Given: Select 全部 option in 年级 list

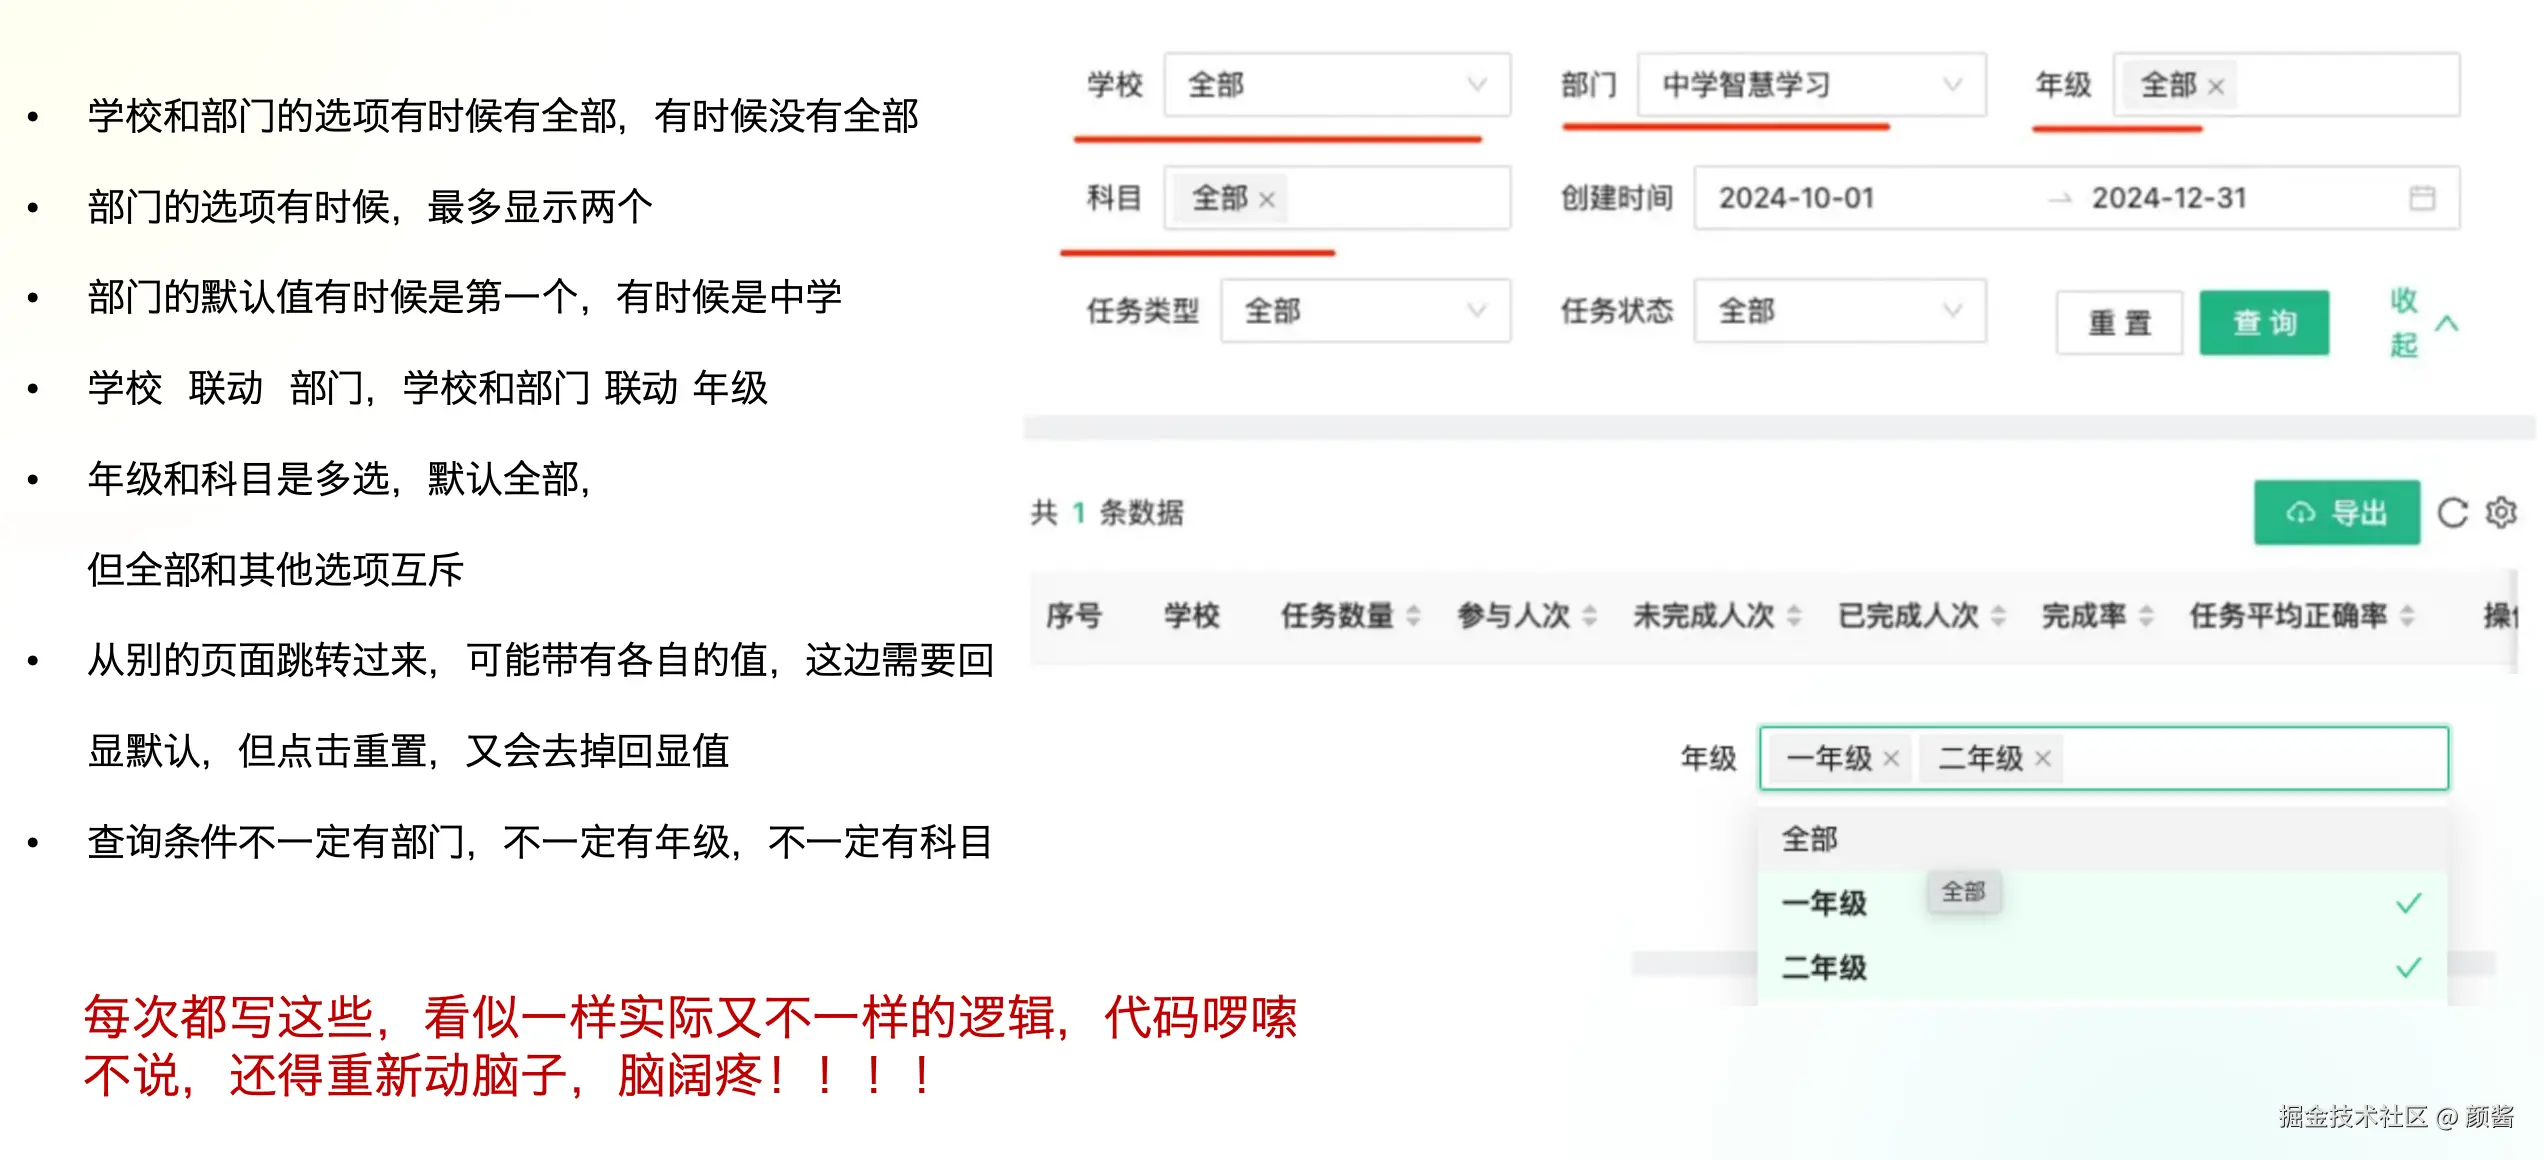Looking at the screenshot, I should (x=1810, y=839).
